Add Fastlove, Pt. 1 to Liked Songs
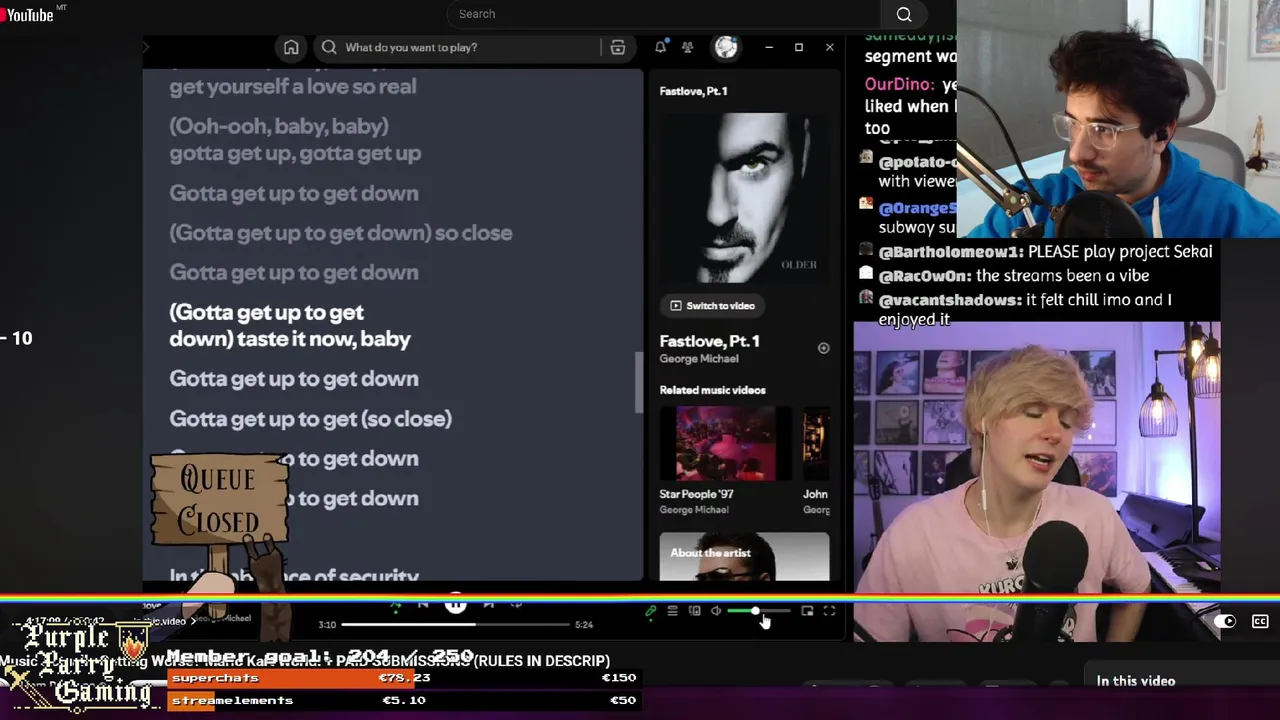 pyautogui.click(x=823, y=348)
